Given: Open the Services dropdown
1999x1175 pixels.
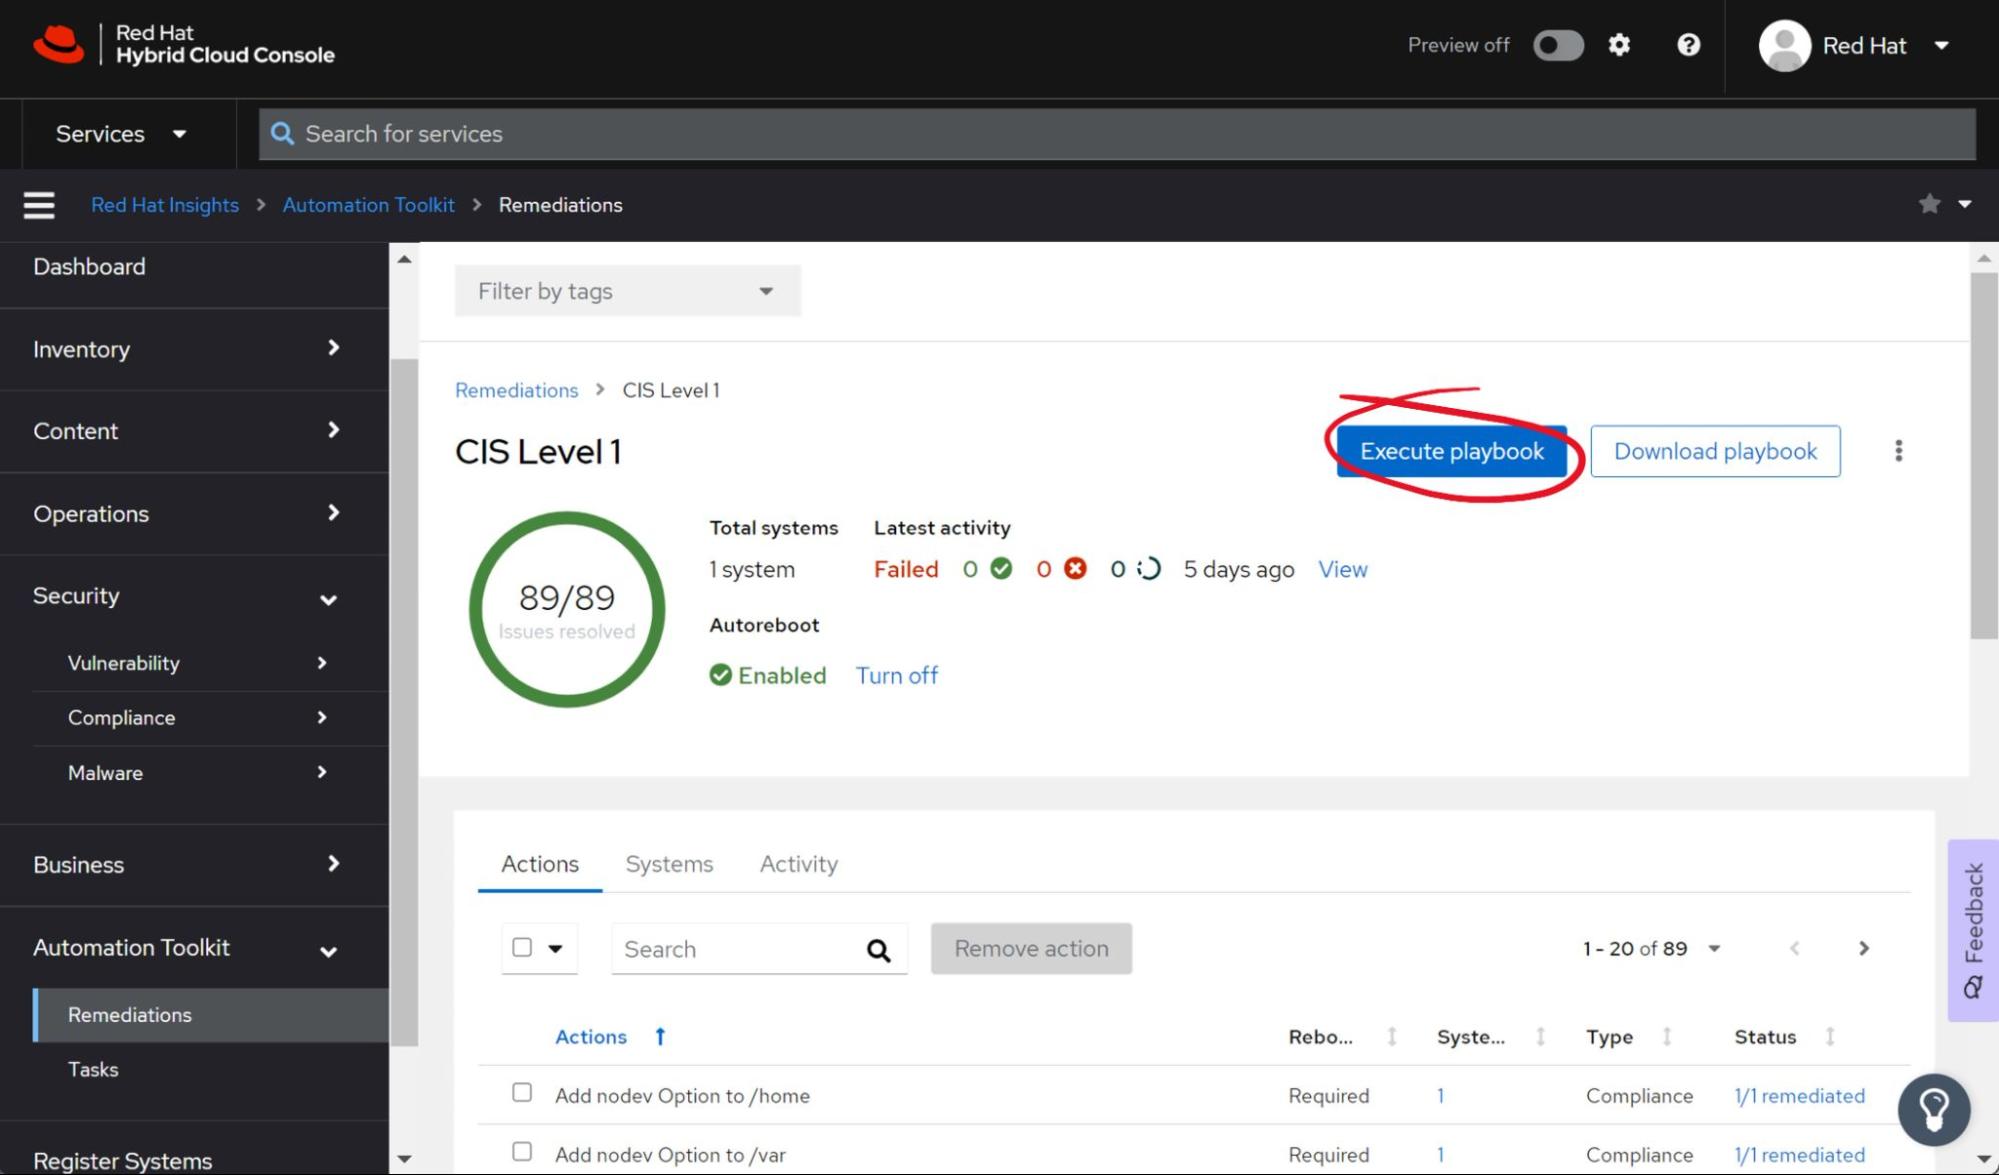Looking at the screenshot, I should [121, 134].
